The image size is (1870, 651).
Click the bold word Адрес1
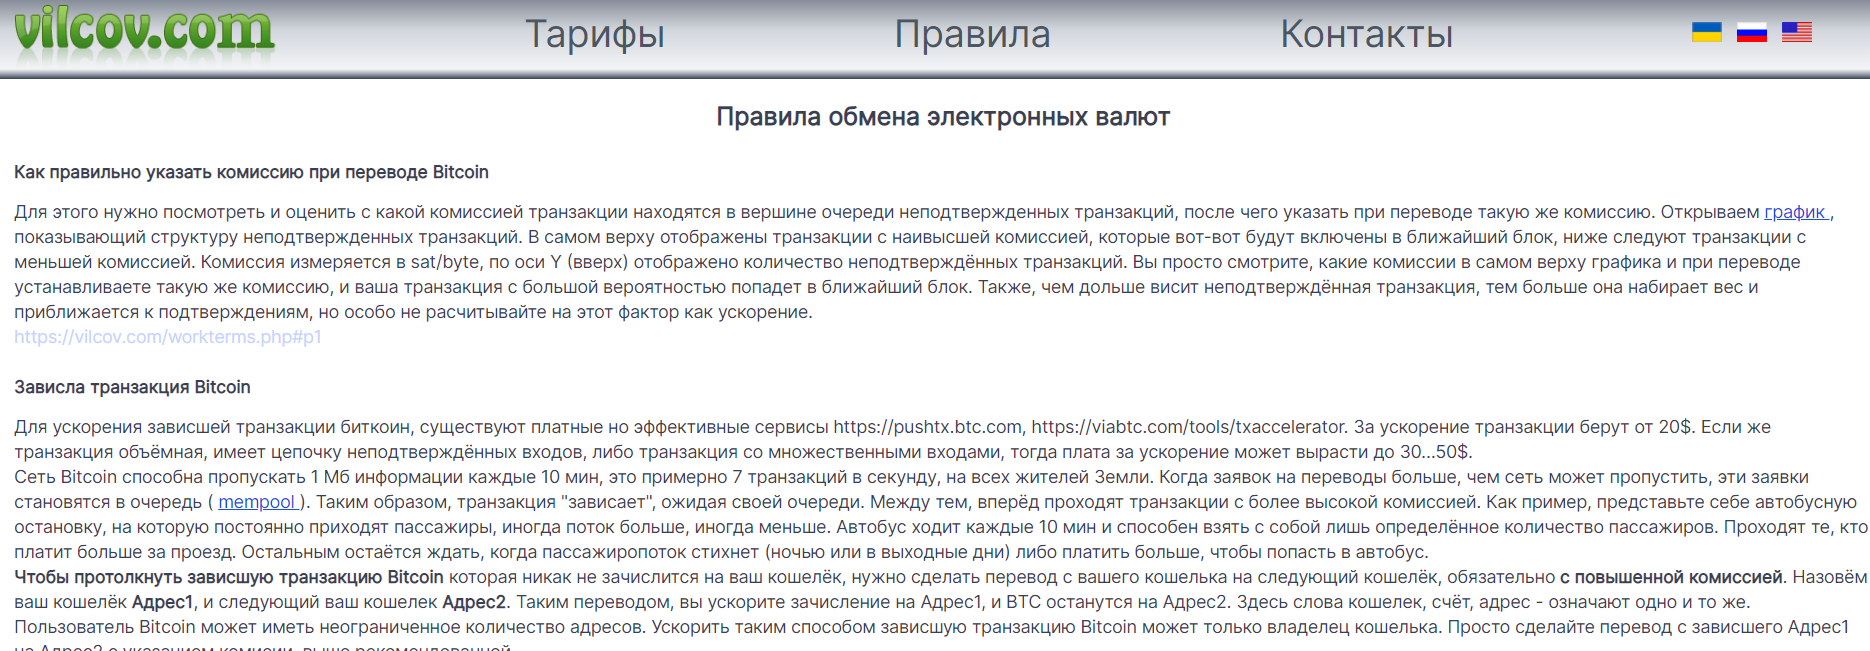click(x=162, y=602)
